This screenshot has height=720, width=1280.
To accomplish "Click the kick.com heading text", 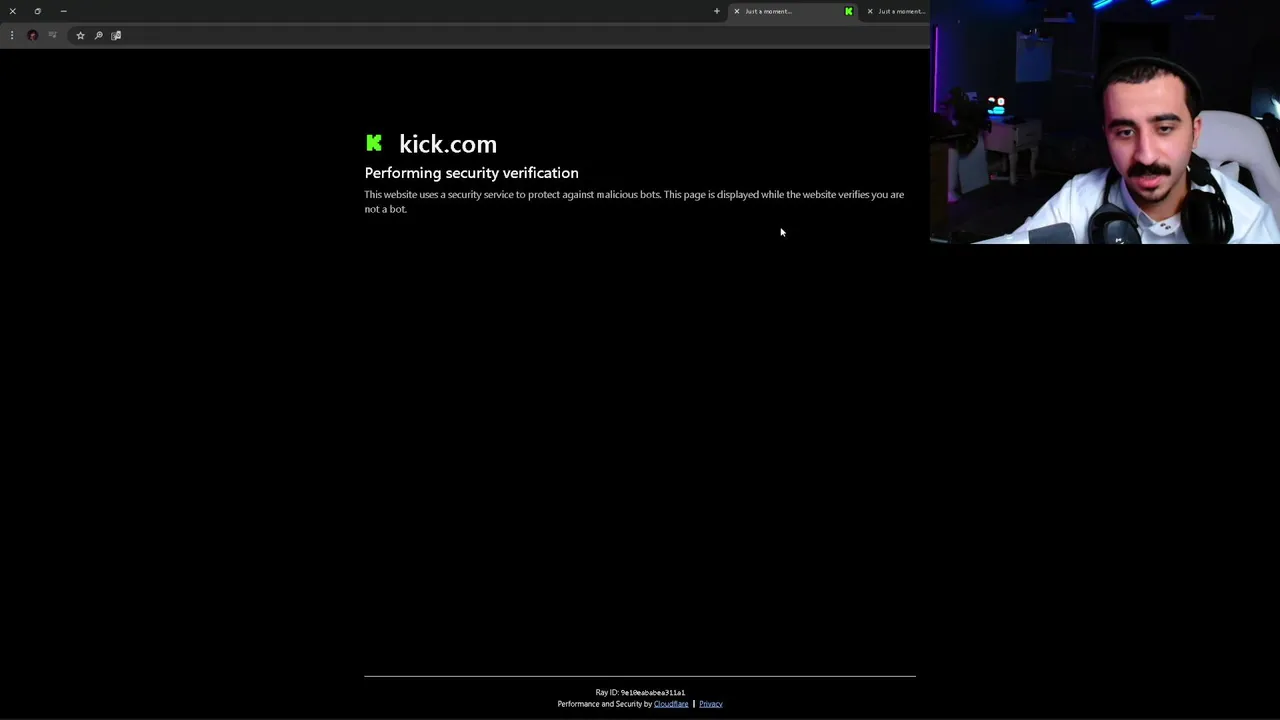I will tap(448, 144).
